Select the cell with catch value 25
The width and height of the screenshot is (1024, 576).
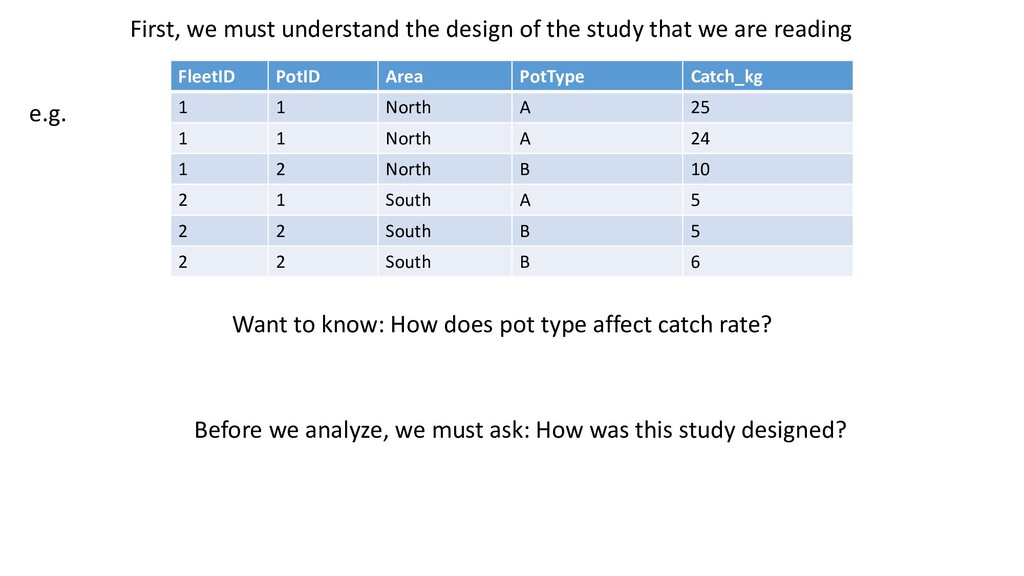768,107
